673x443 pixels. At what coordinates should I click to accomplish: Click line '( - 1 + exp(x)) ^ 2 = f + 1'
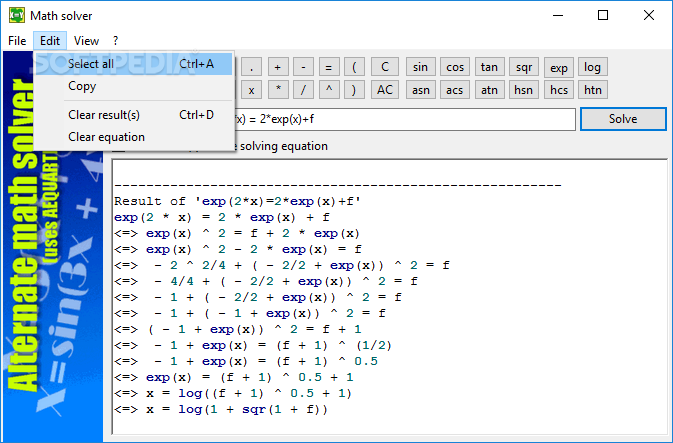coord(238,330)
